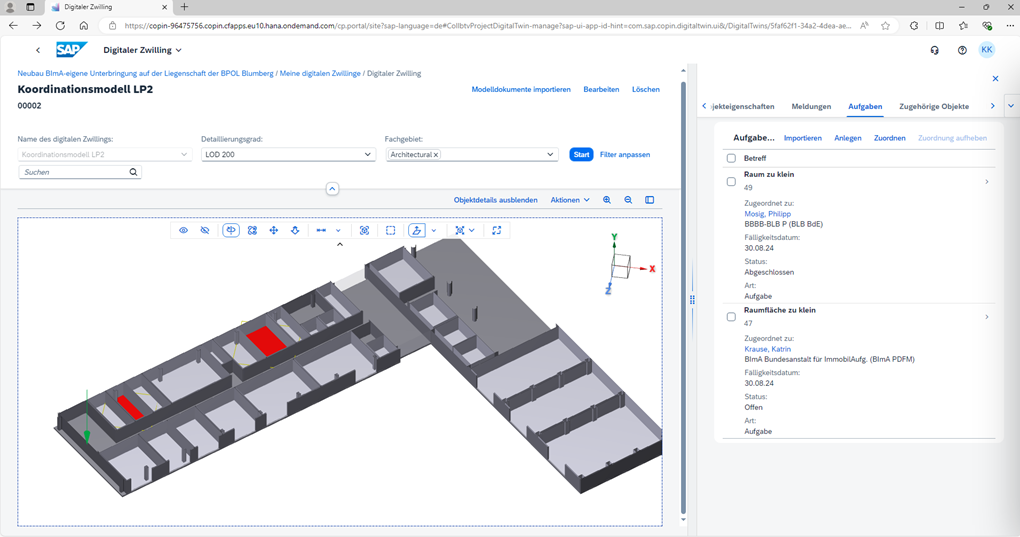Image resolution: width=1020 pixels, height=537 pixels.
Task: Click the blue Start button
Action: coord(582,155)
